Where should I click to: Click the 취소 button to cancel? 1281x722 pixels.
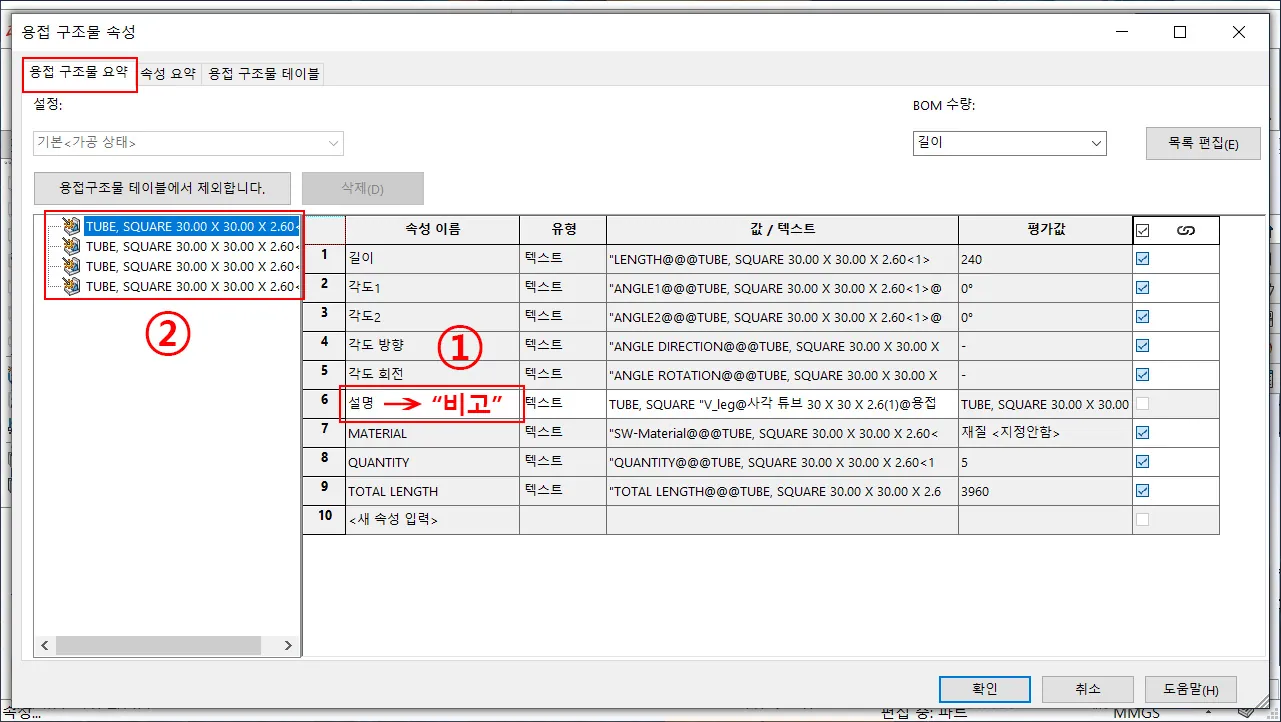pos(1087,688)
